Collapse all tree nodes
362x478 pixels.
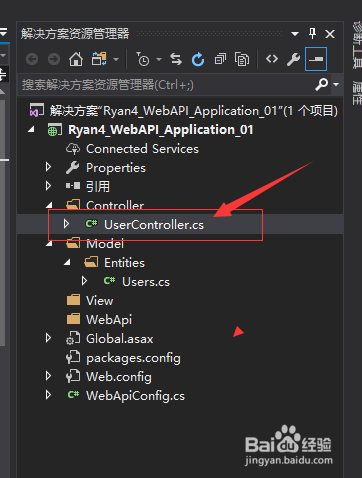pyautogui.click(x=220, y=59)
